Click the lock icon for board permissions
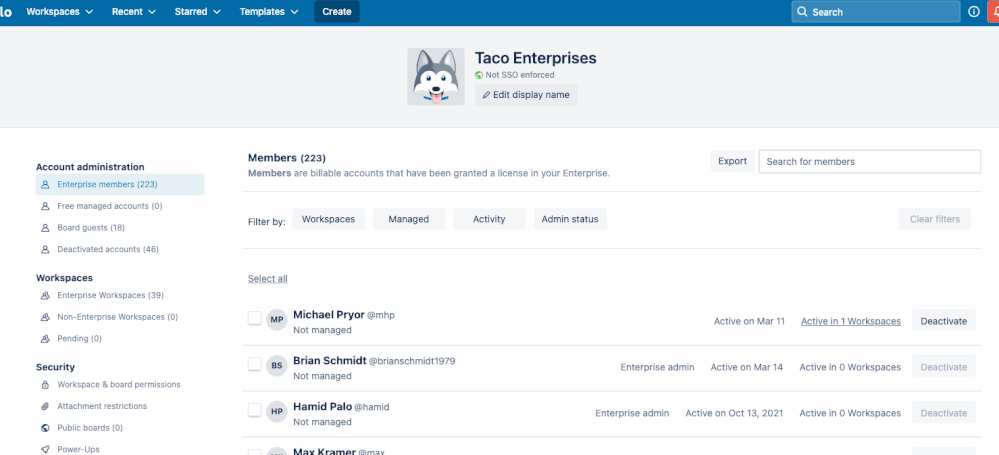 click(45, 385)
